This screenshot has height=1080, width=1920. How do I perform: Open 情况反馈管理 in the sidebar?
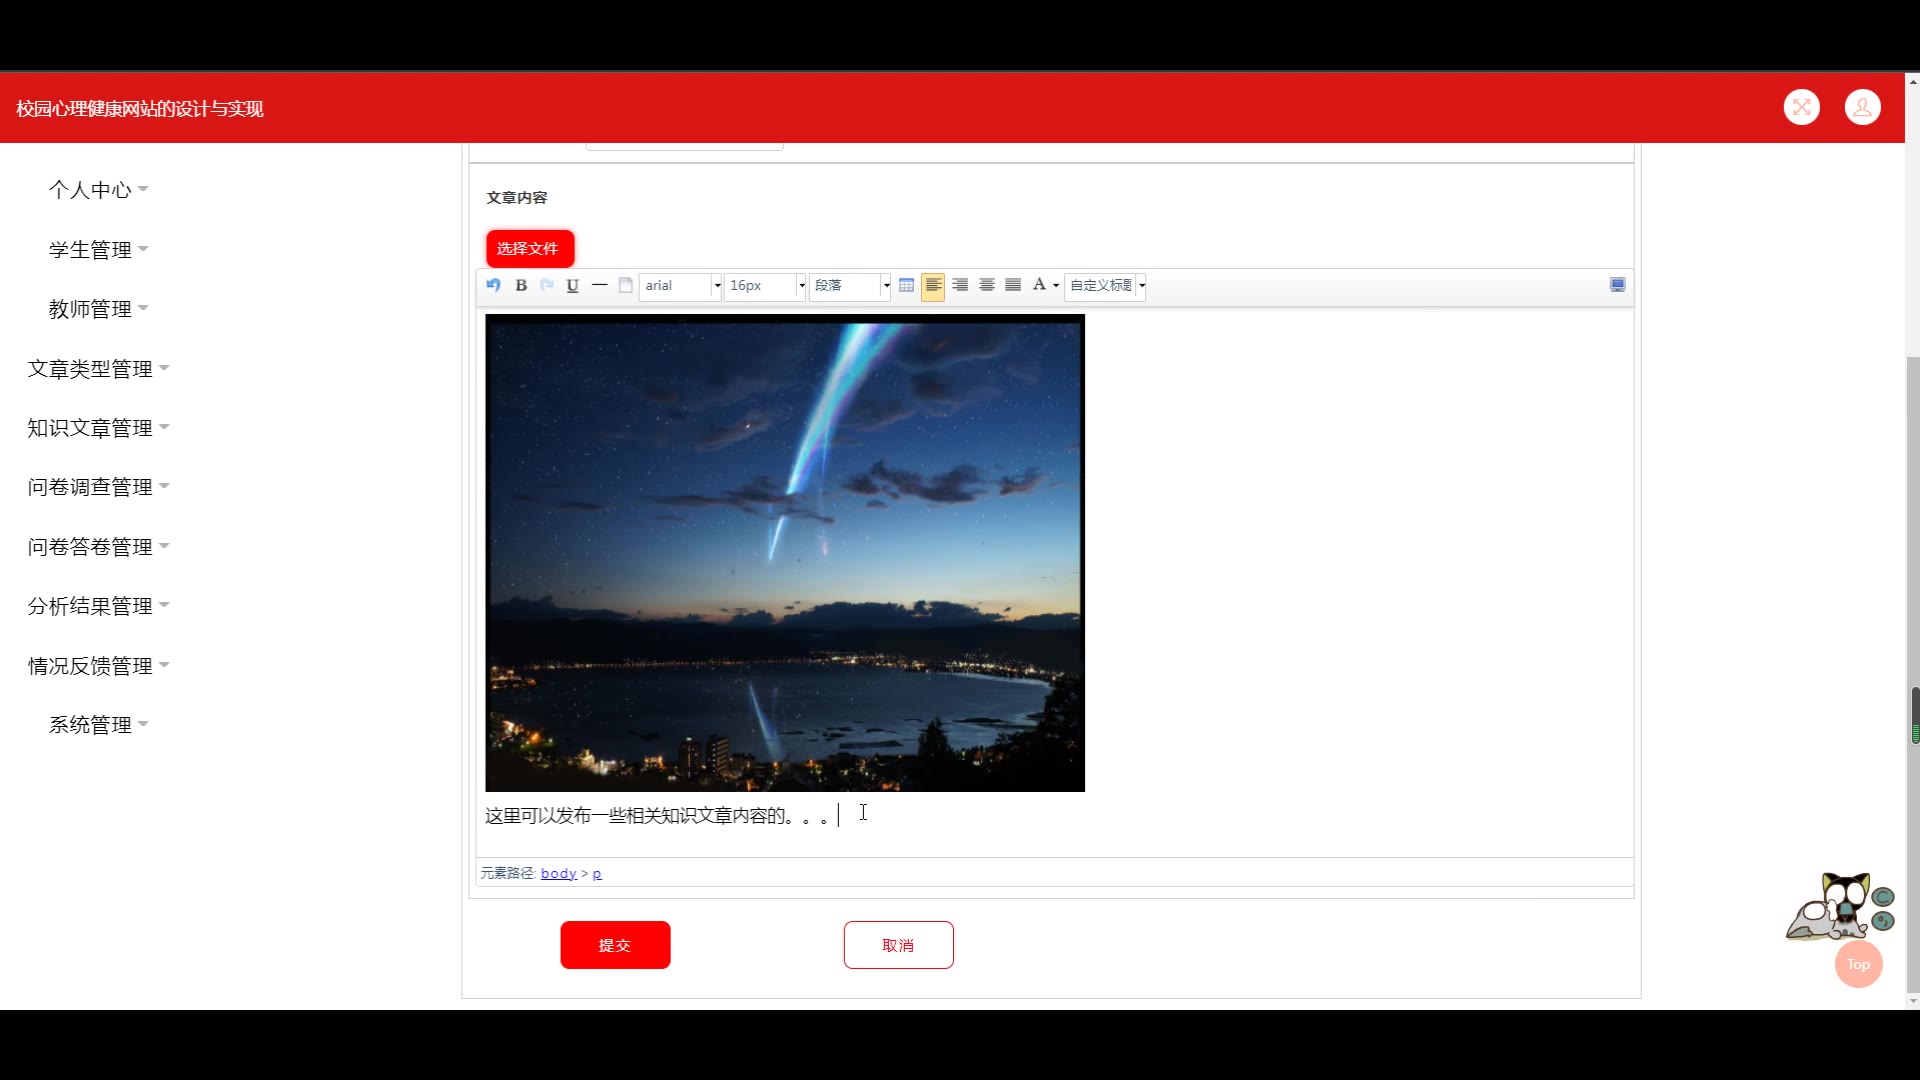[98, 666]
